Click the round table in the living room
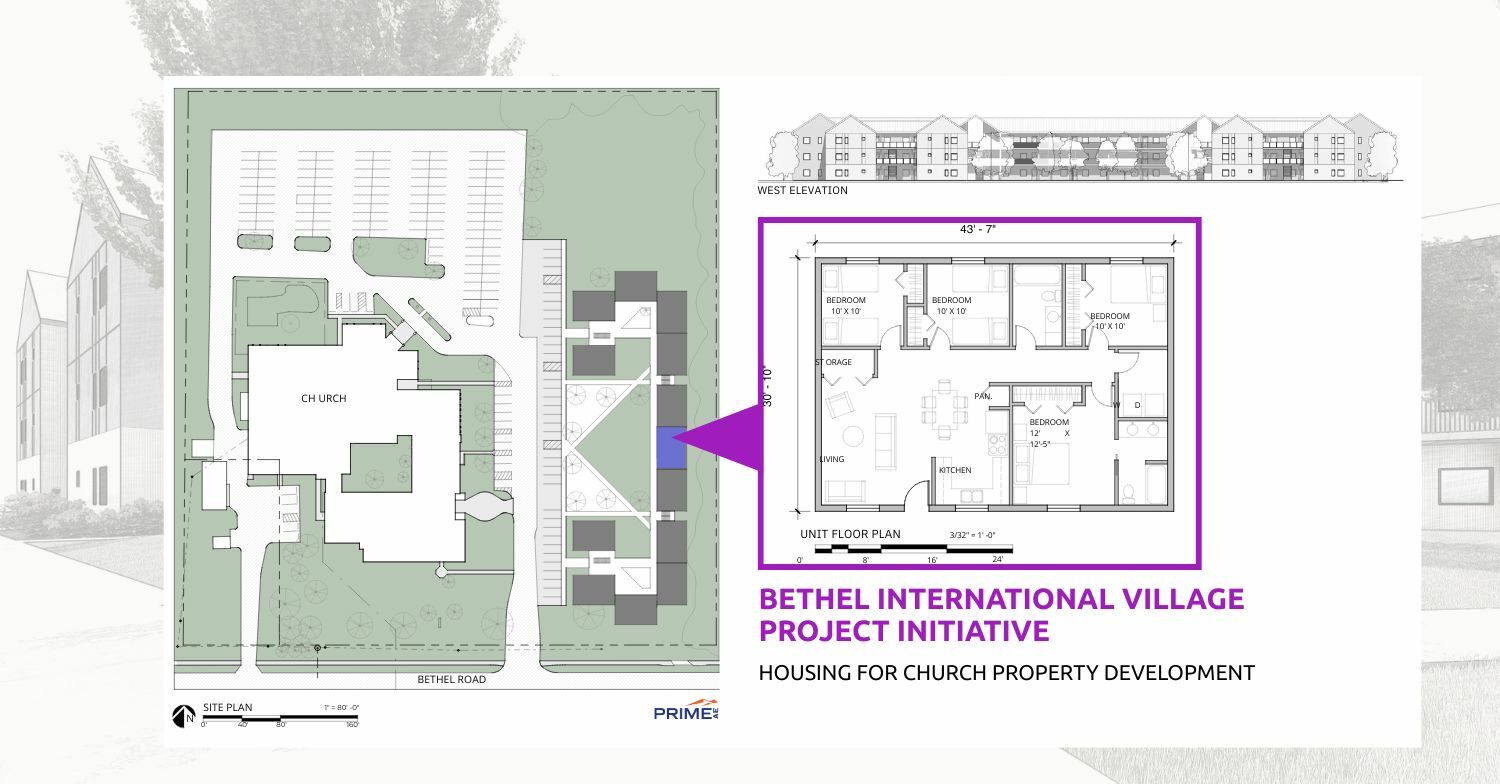This screenshot has height=784, width=1500. click(853, 436)
